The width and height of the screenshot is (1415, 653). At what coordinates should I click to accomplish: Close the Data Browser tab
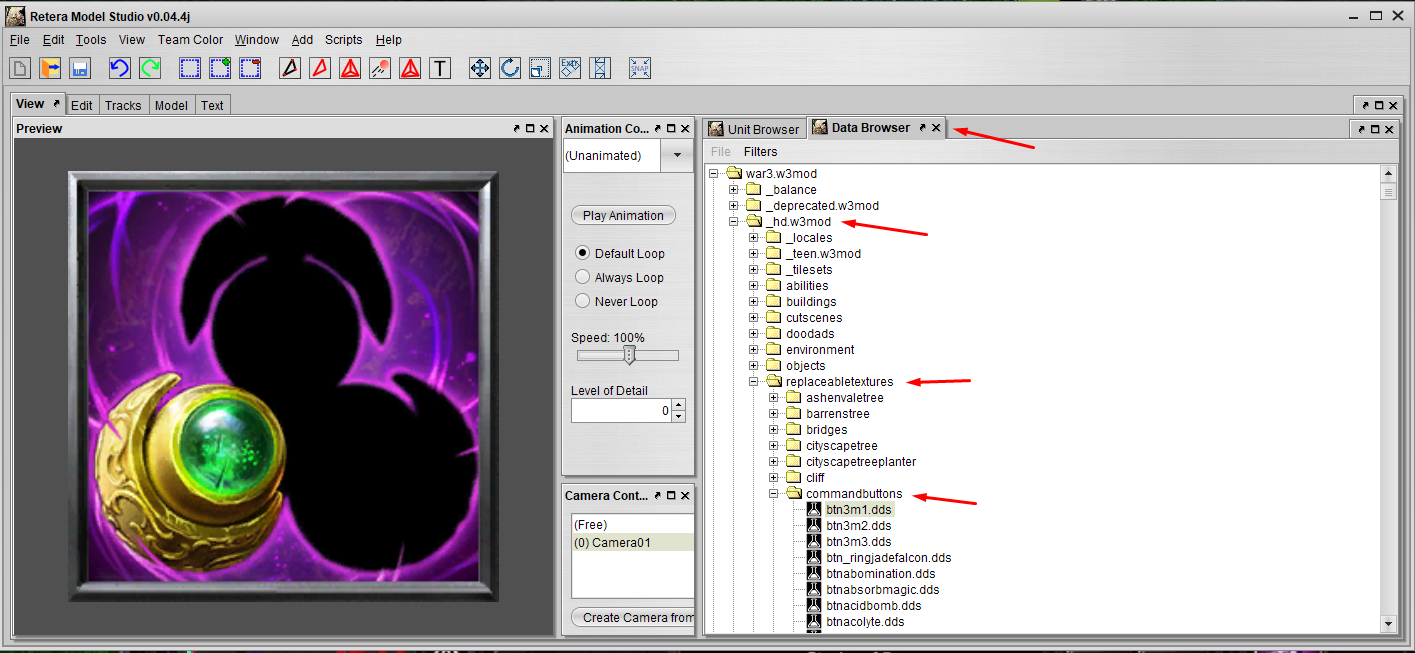click(x=936, y=127)
